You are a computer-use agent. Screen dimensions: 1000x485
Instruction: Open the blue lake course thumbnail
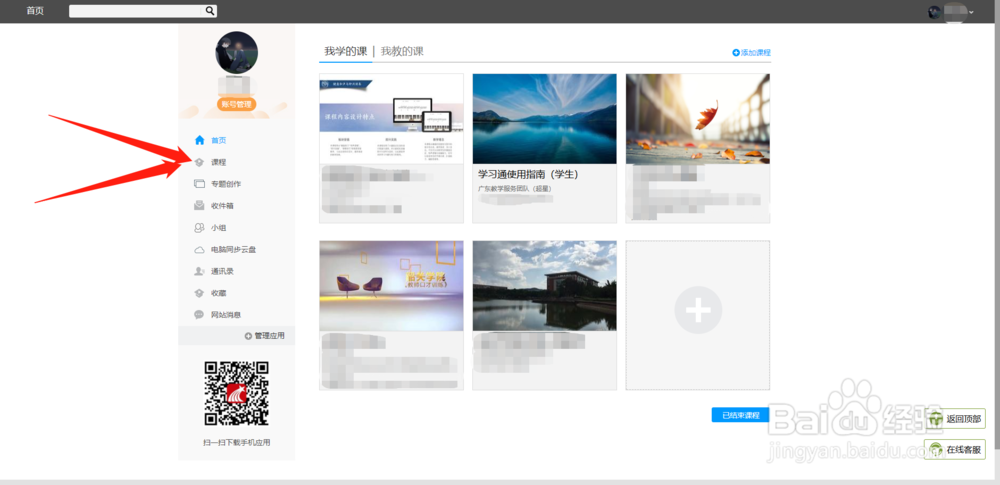545,119
